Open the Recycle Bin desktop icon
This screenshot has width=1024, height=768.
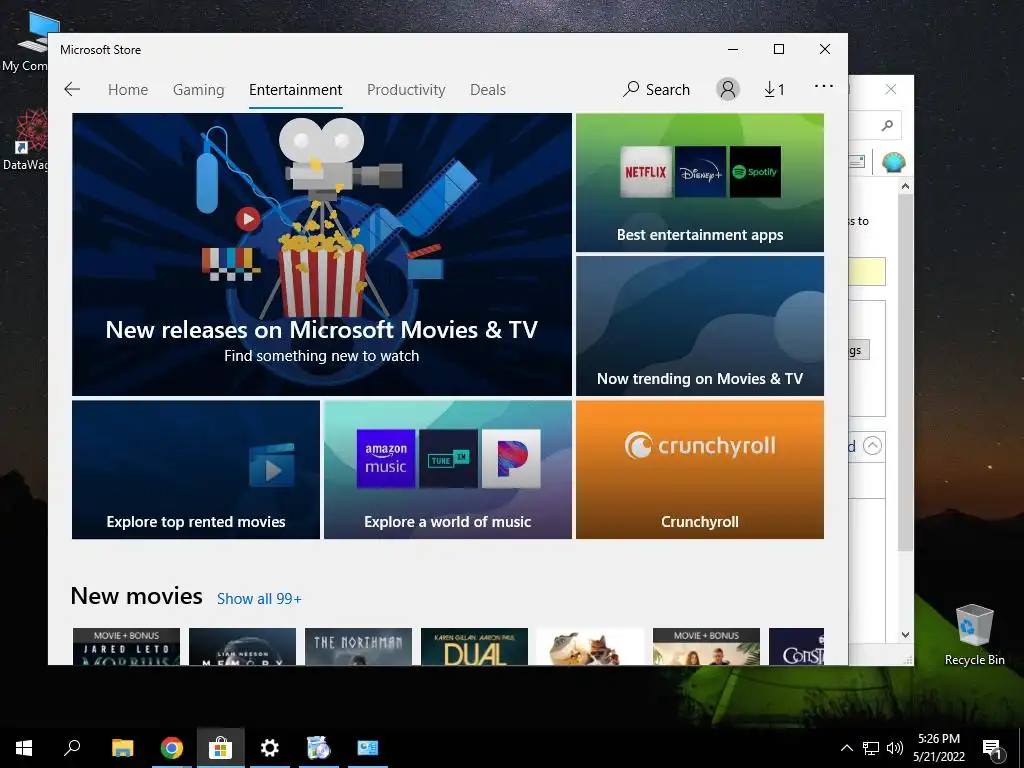[974, 634]
